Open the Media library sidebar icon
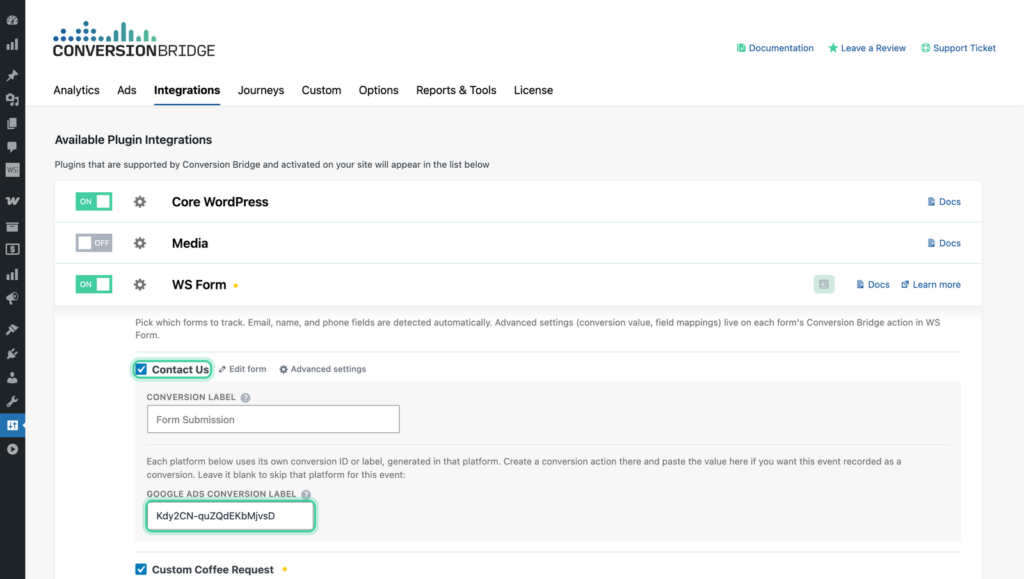Viewport: 1024px width, 579px height. pyautogui.click(x=12, y=99)
